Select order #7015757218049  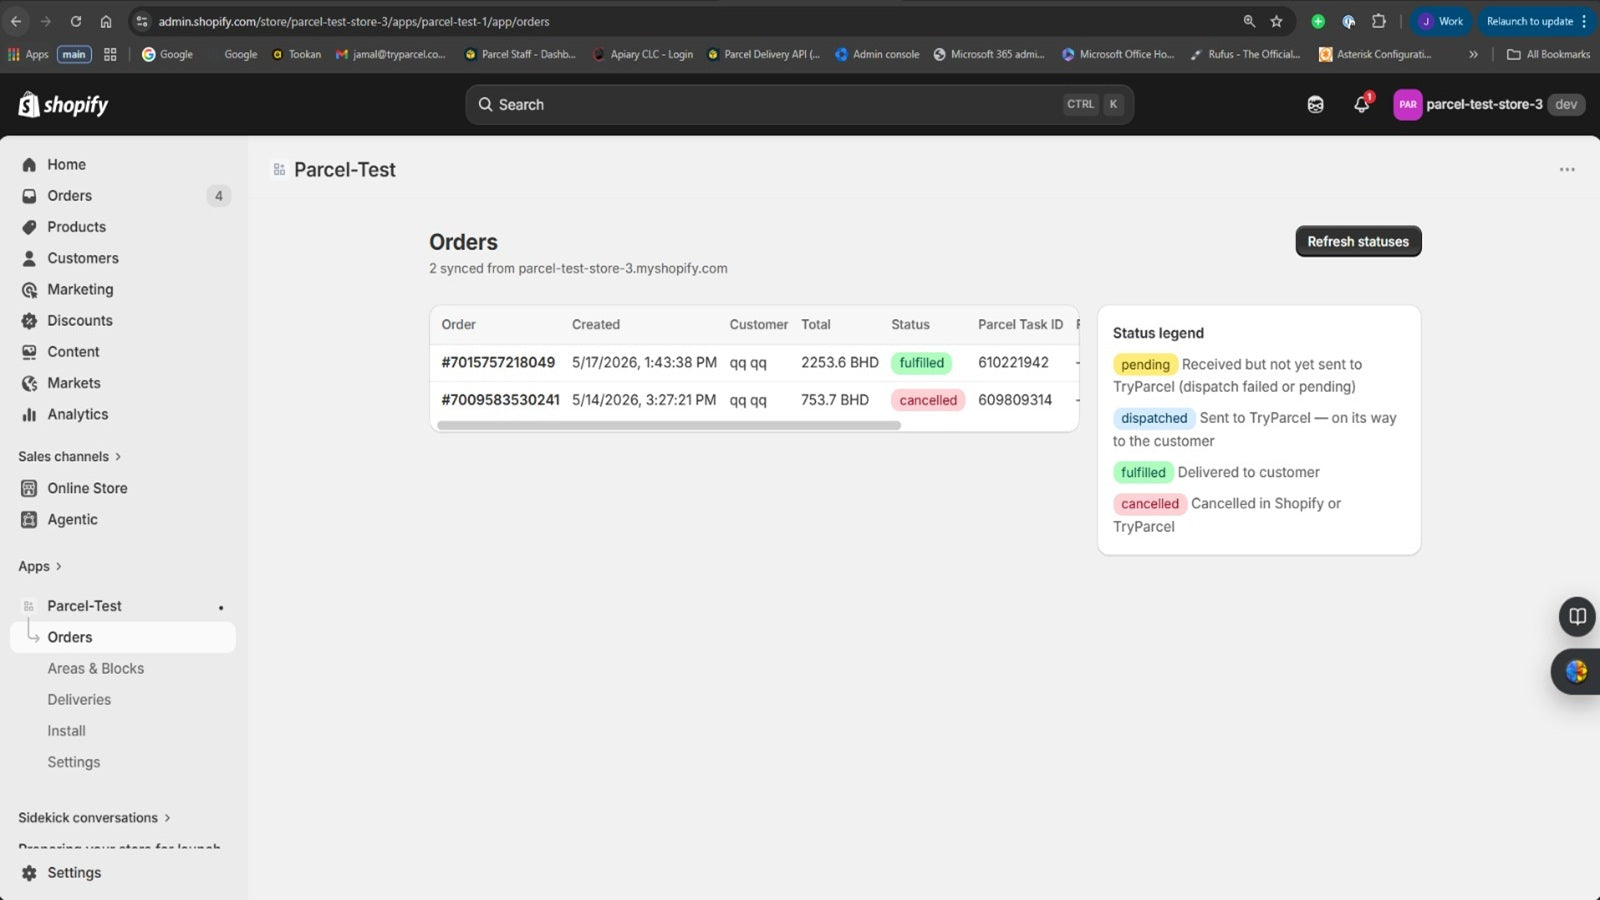coord(498,363)
